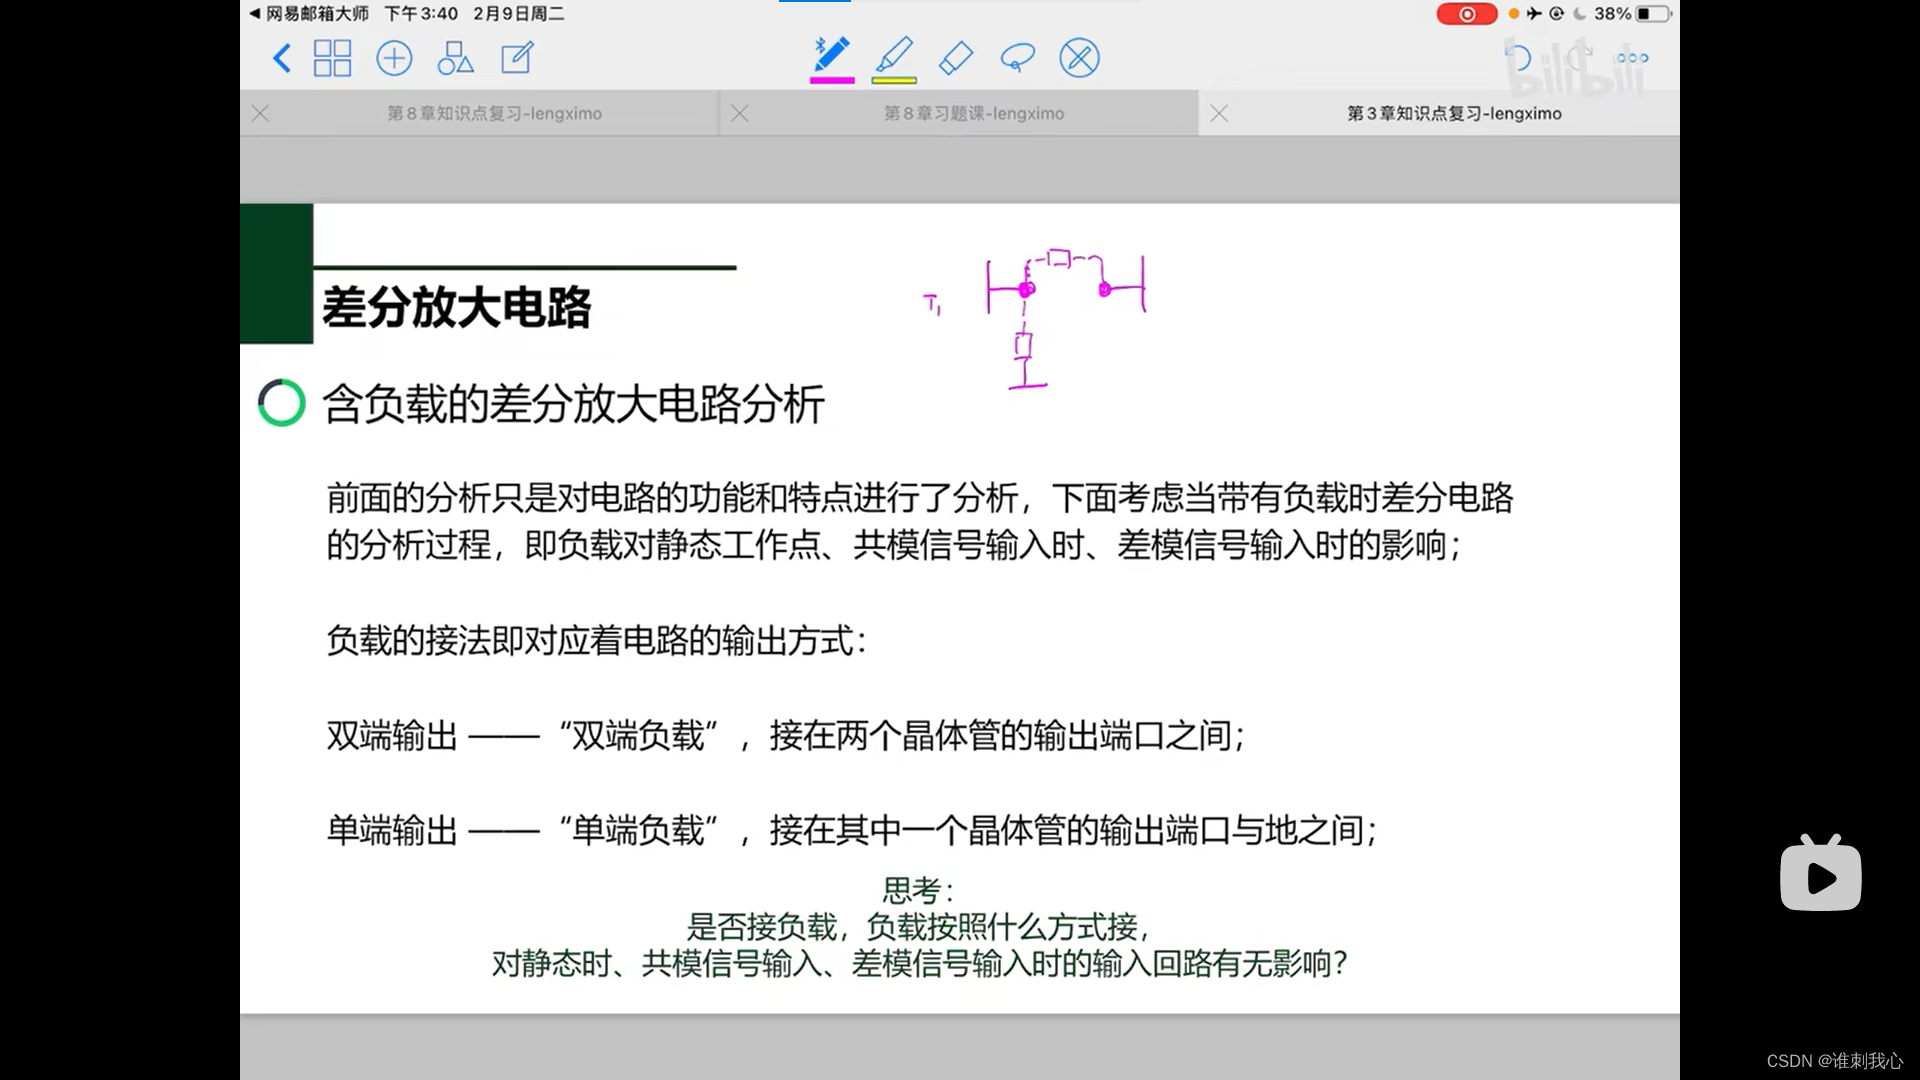Select the eraser tool
Image resolution: width=1920 pixels, height=1080 pixels.
[x=956, y=58]
